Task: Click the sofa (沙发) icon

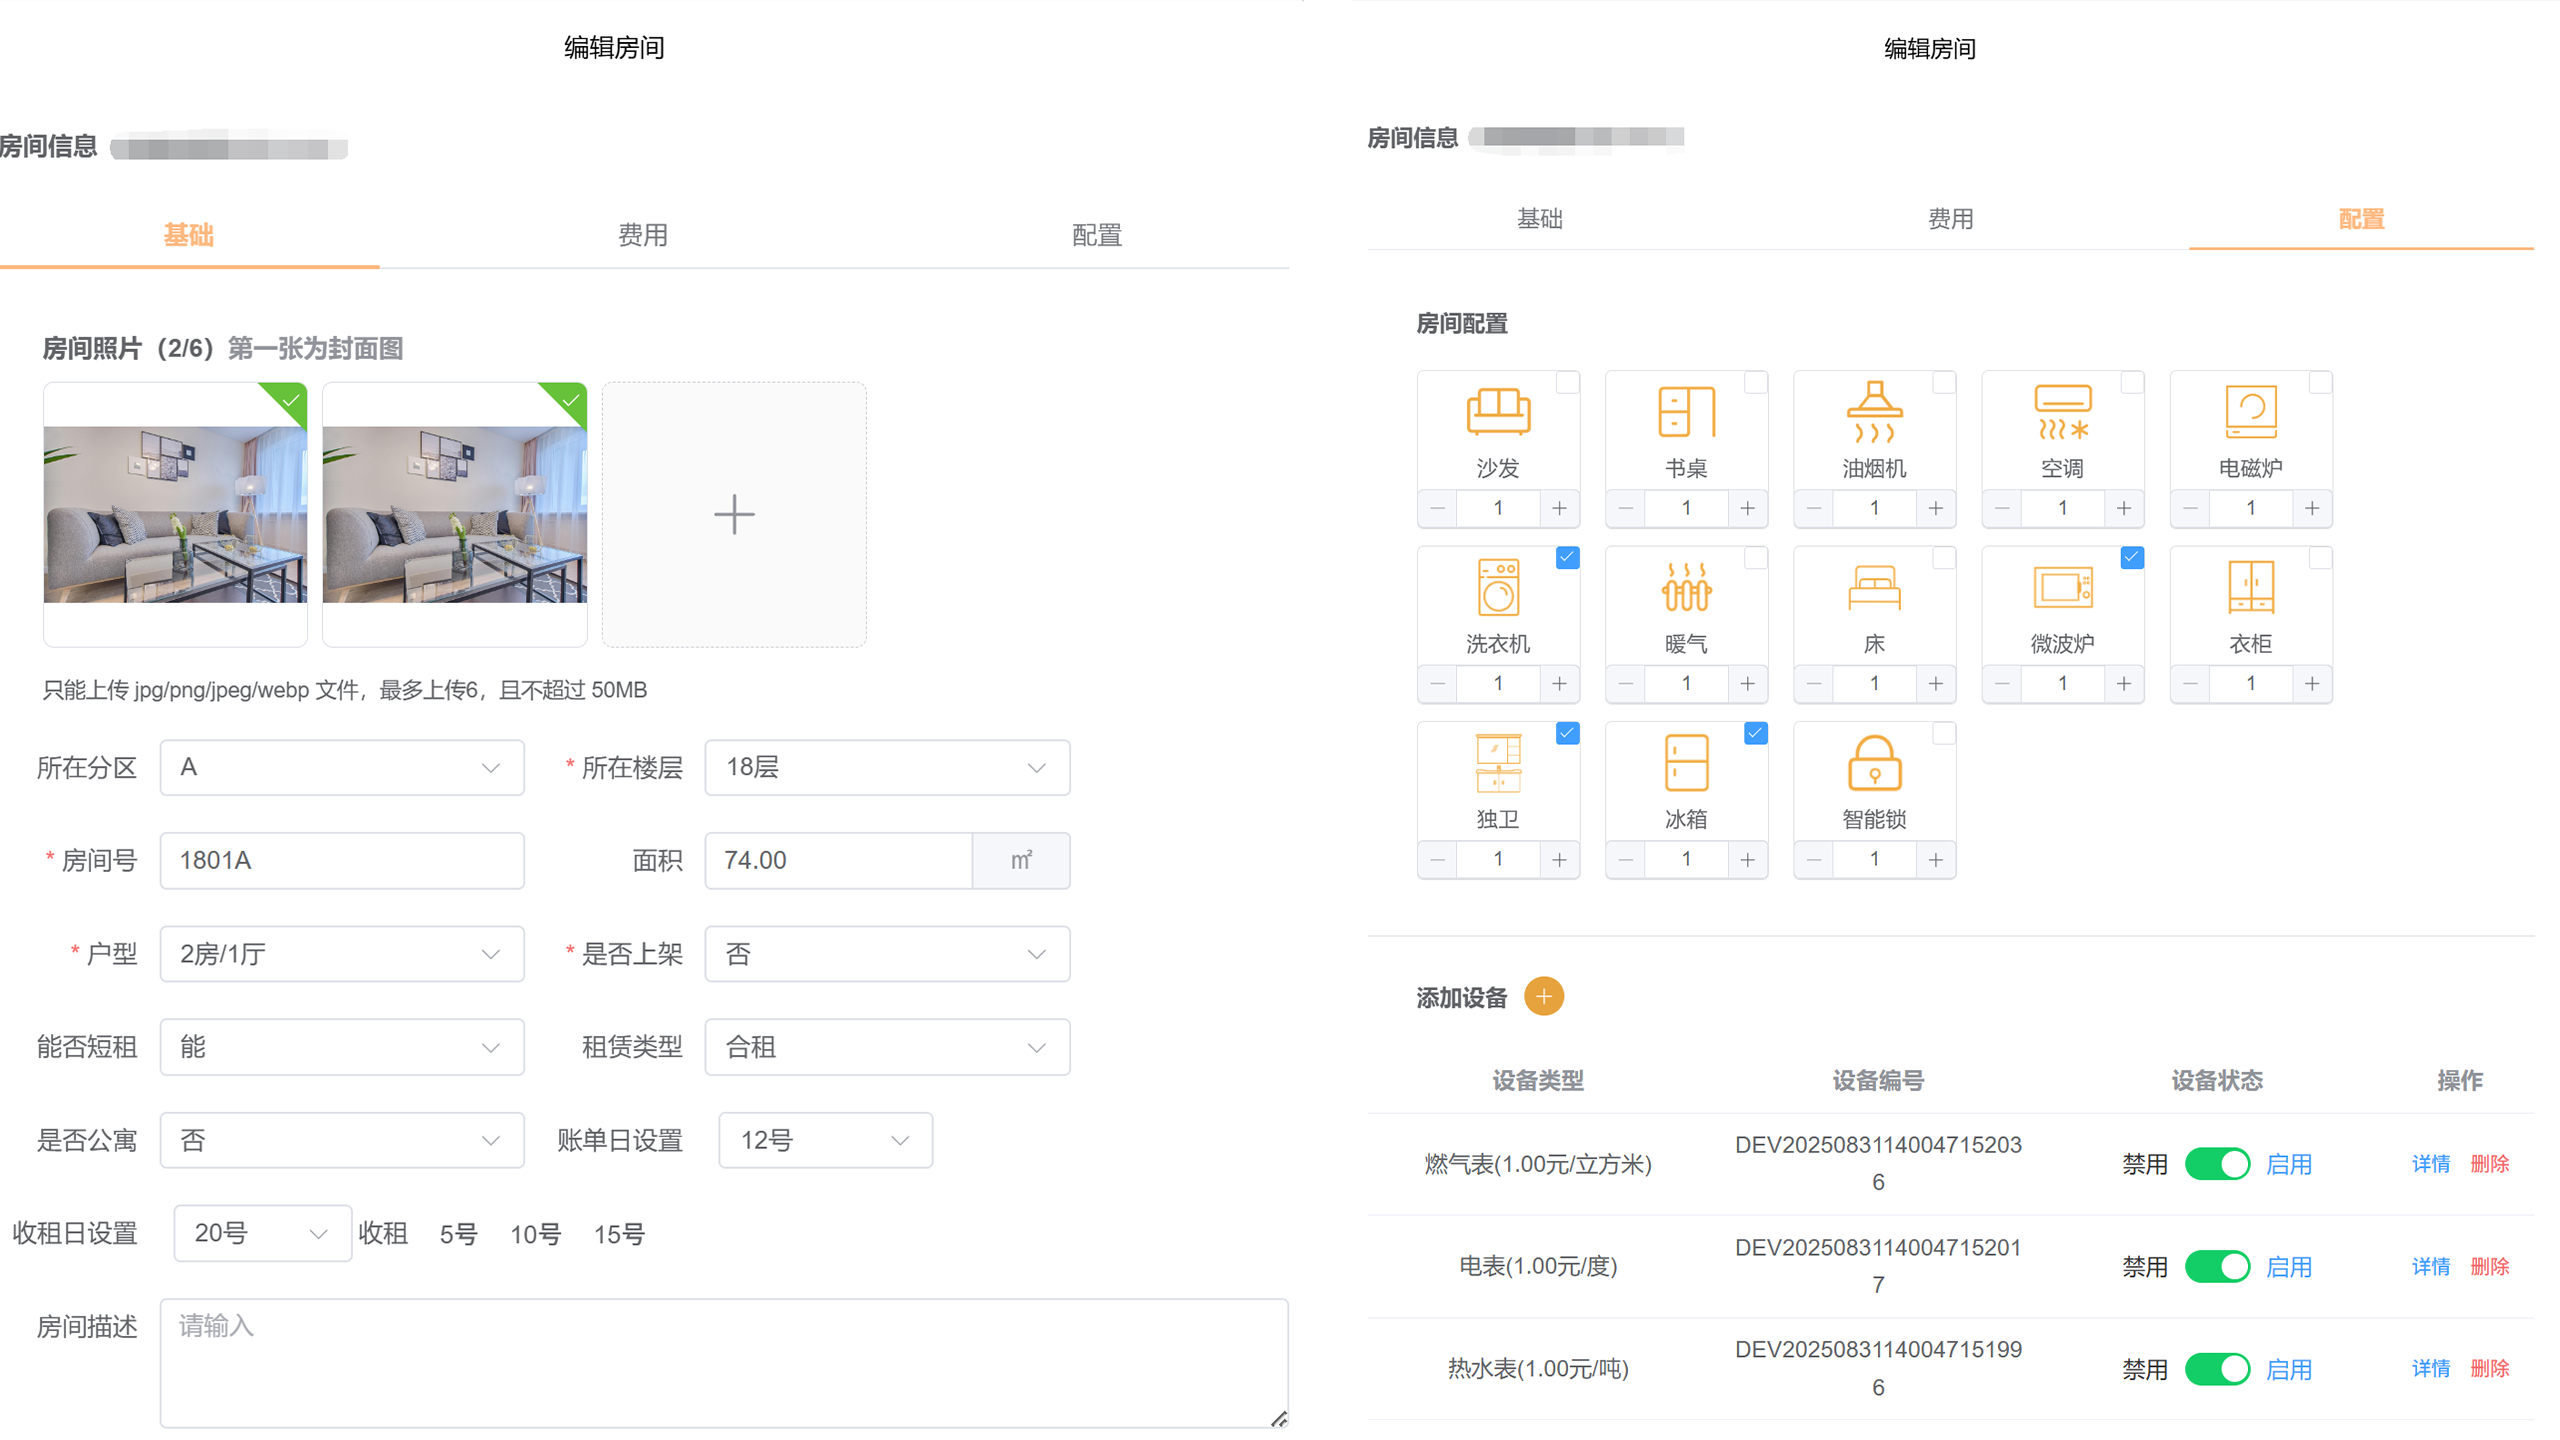Action: 1497,411
